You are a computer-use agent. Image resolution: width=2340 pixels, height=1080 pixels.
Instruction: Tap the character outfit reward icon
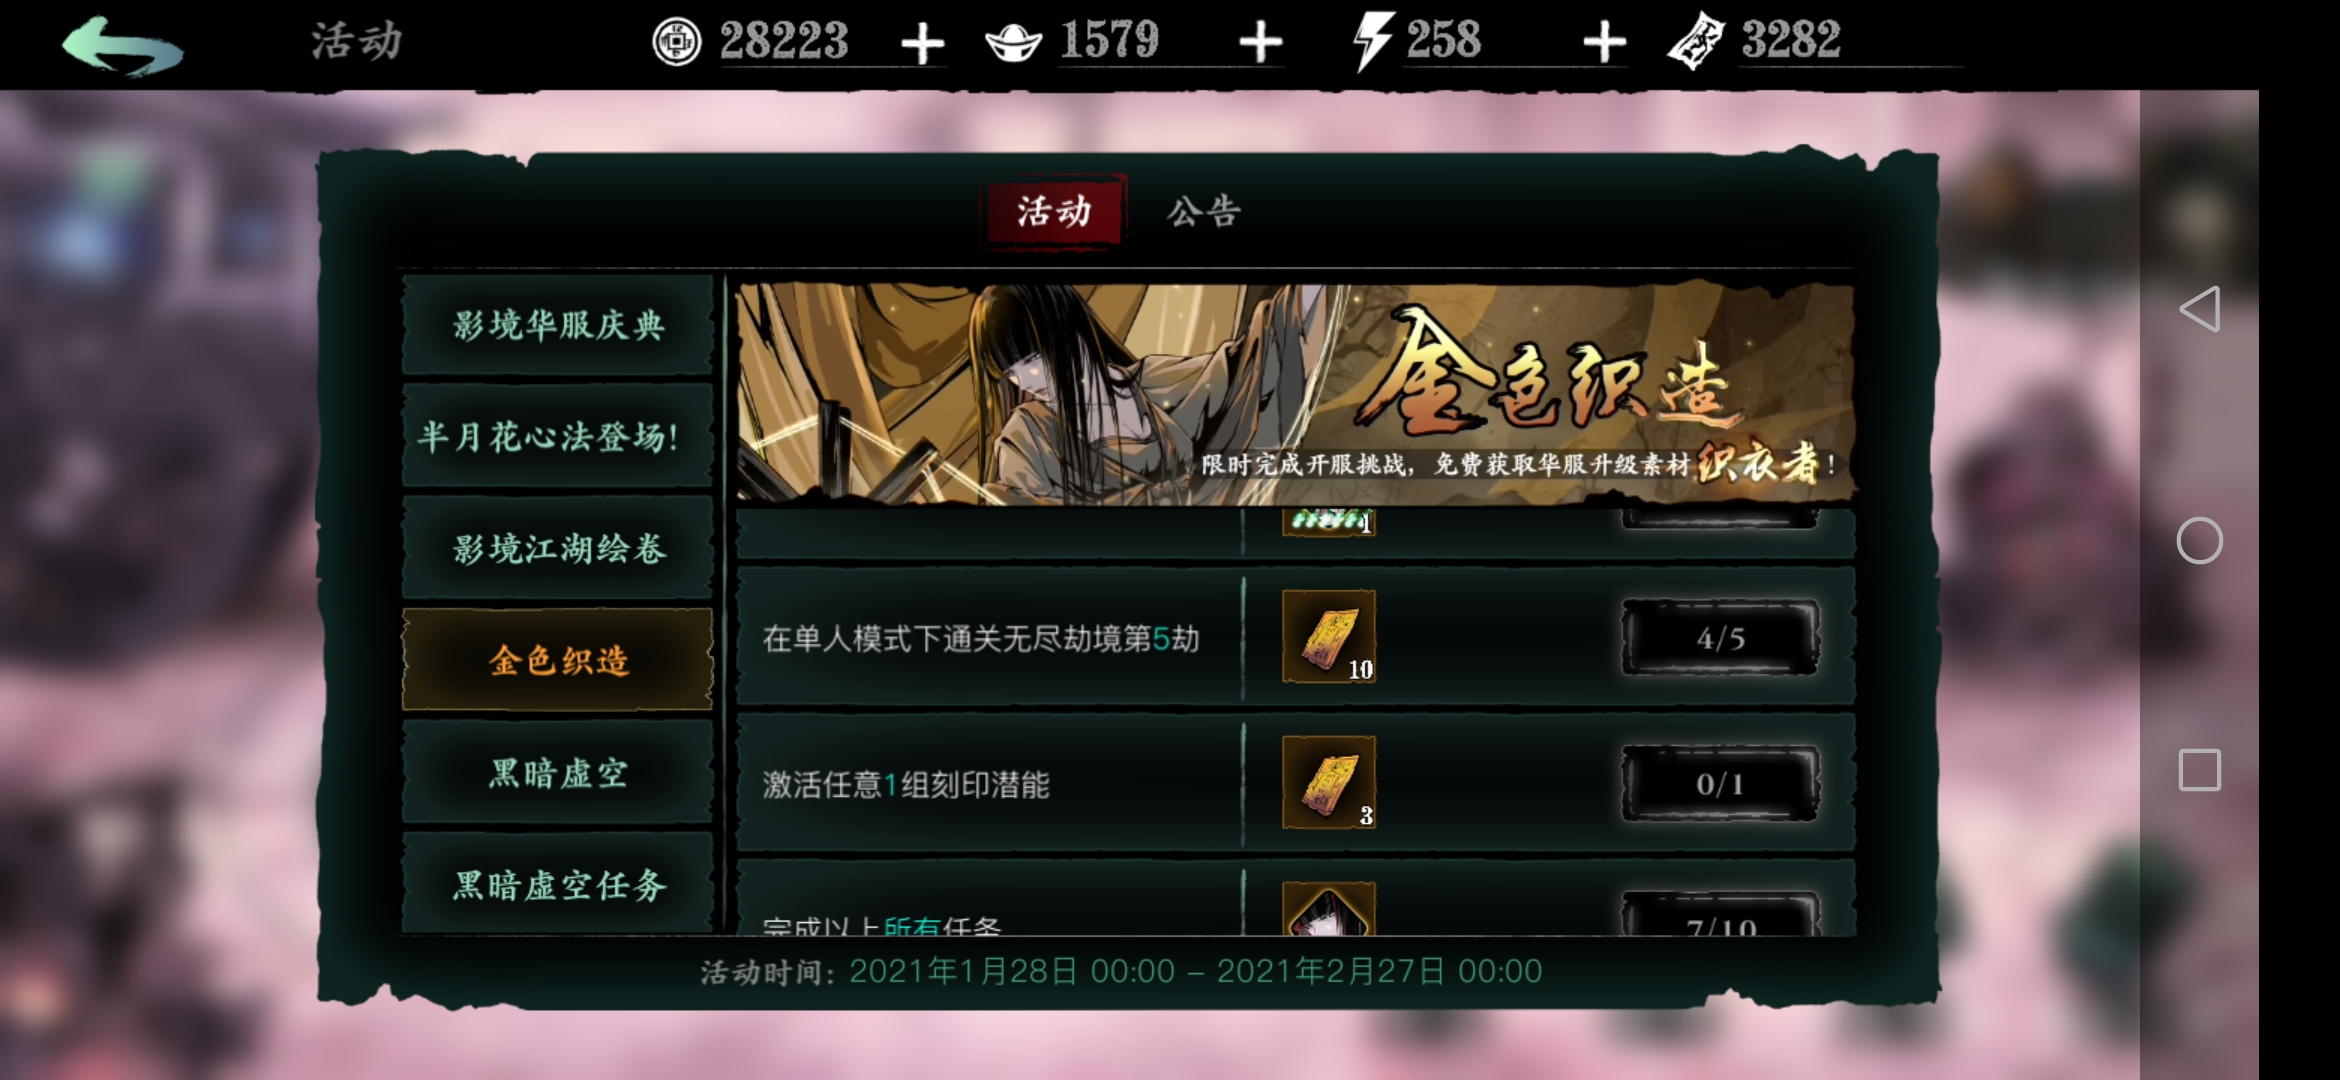[1329, 908]
